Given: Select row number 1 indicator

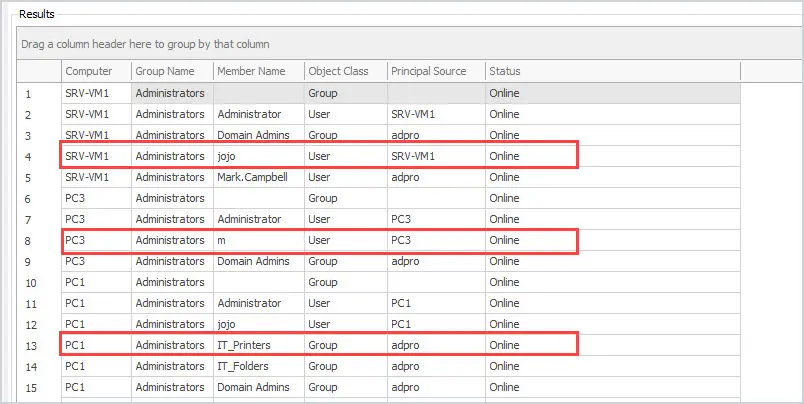Looking at the screenshot, I should 39,93.
